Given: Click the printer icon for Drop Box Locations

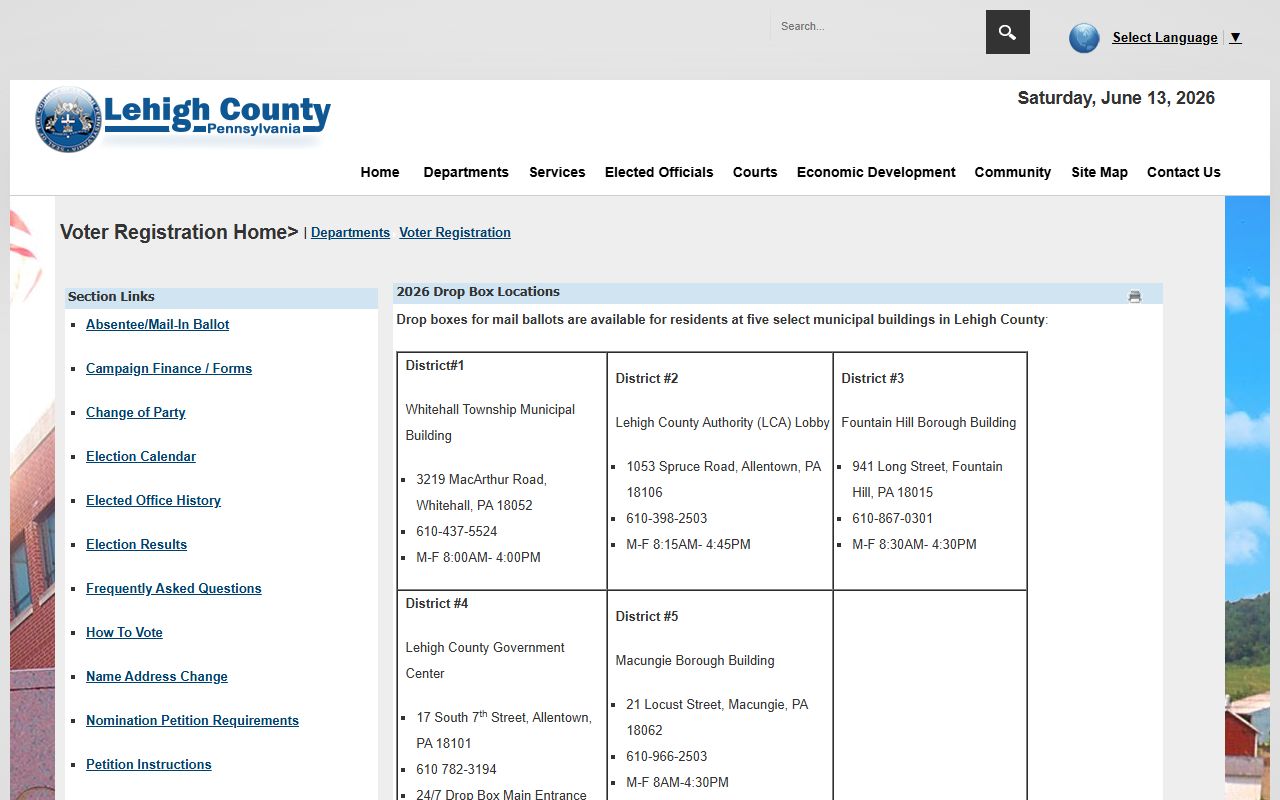Looking at the screenshot, I should pos(1134,296).
